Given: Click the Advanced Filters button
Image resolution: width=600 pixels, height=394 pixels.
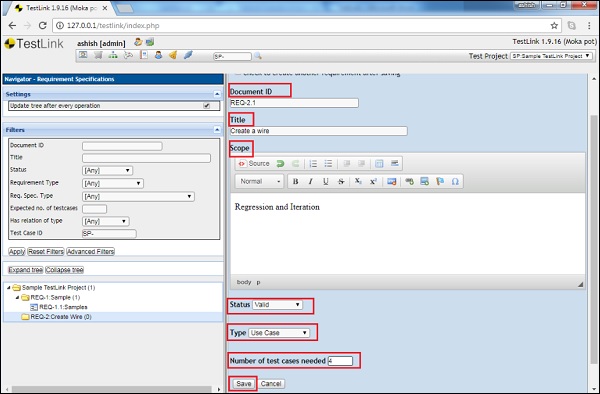Looking at the screenshot, I should tap(91, 252).
